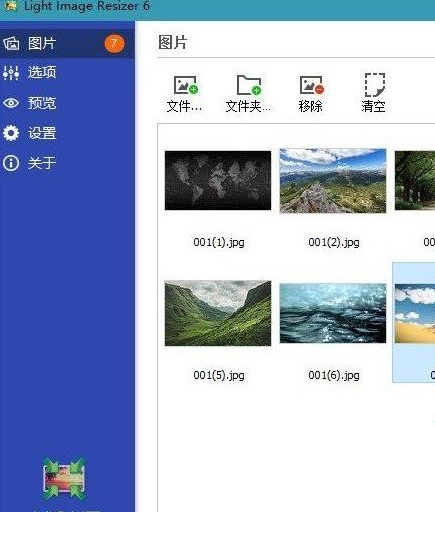Select the world map thumbnail 001(1).jpg
Screen dimensions: 435x535
pyautogui.click(x=218, y=180)
